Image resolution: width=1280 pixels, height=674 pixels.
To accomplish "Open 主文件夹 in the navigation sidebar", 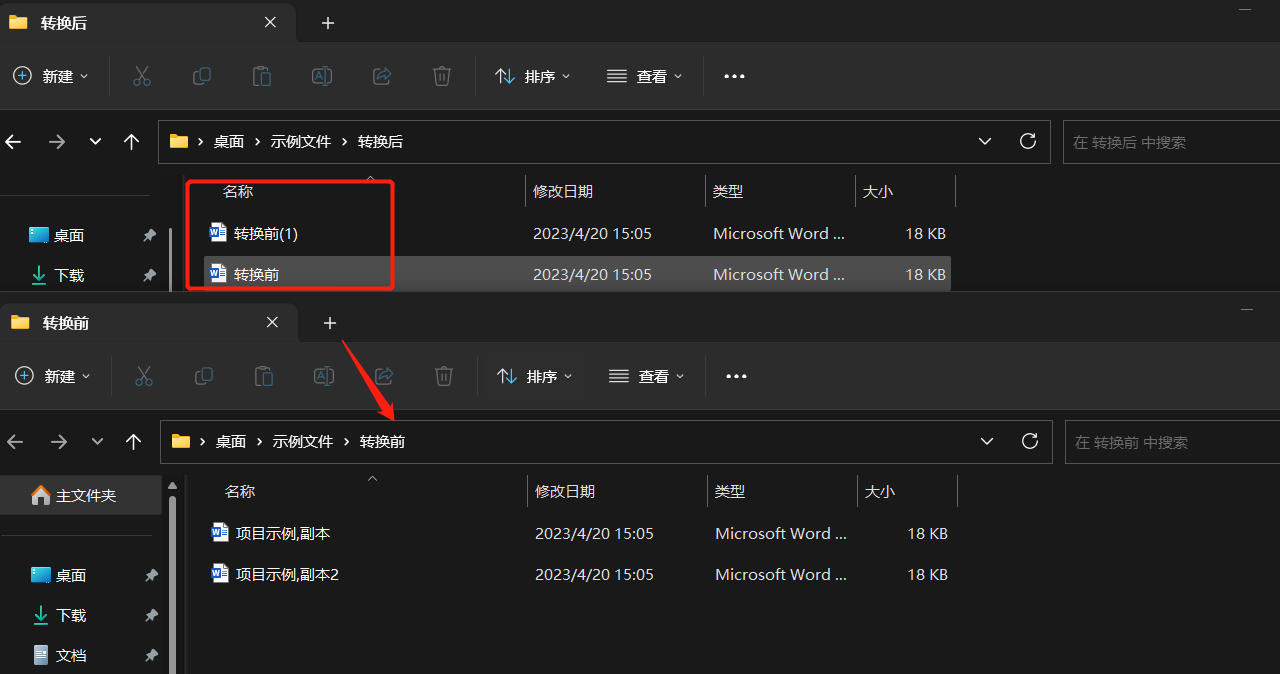I will coord(85,495).
